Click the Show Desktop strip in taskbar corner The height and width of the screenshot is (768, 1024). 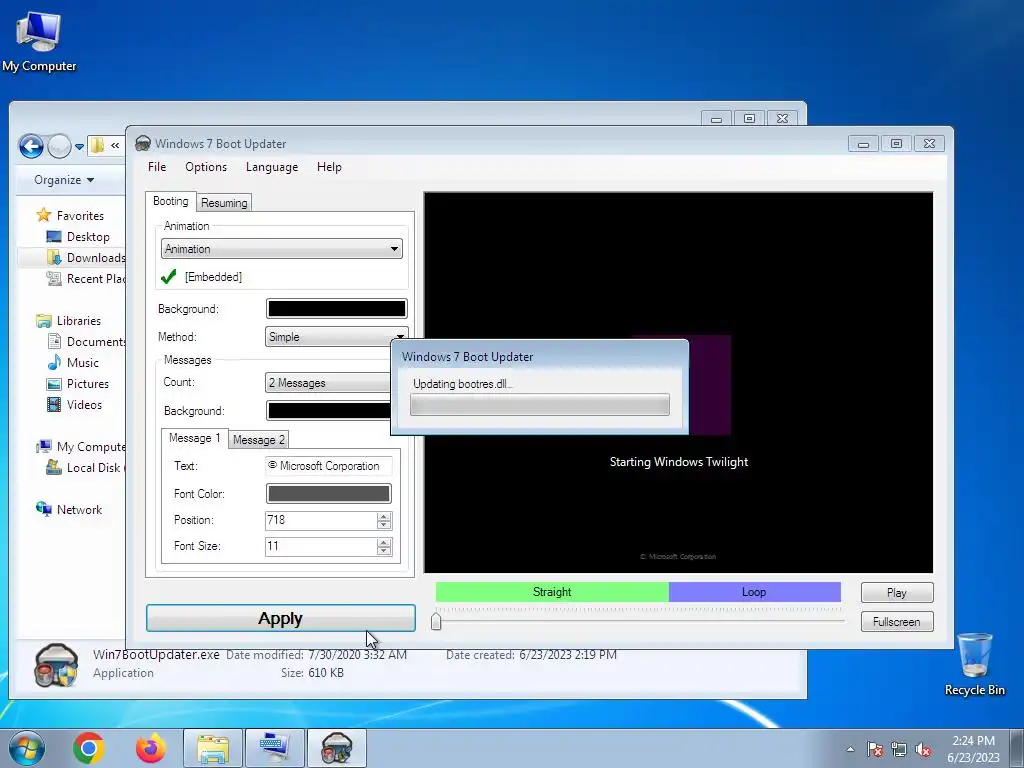click(1017, 748)
